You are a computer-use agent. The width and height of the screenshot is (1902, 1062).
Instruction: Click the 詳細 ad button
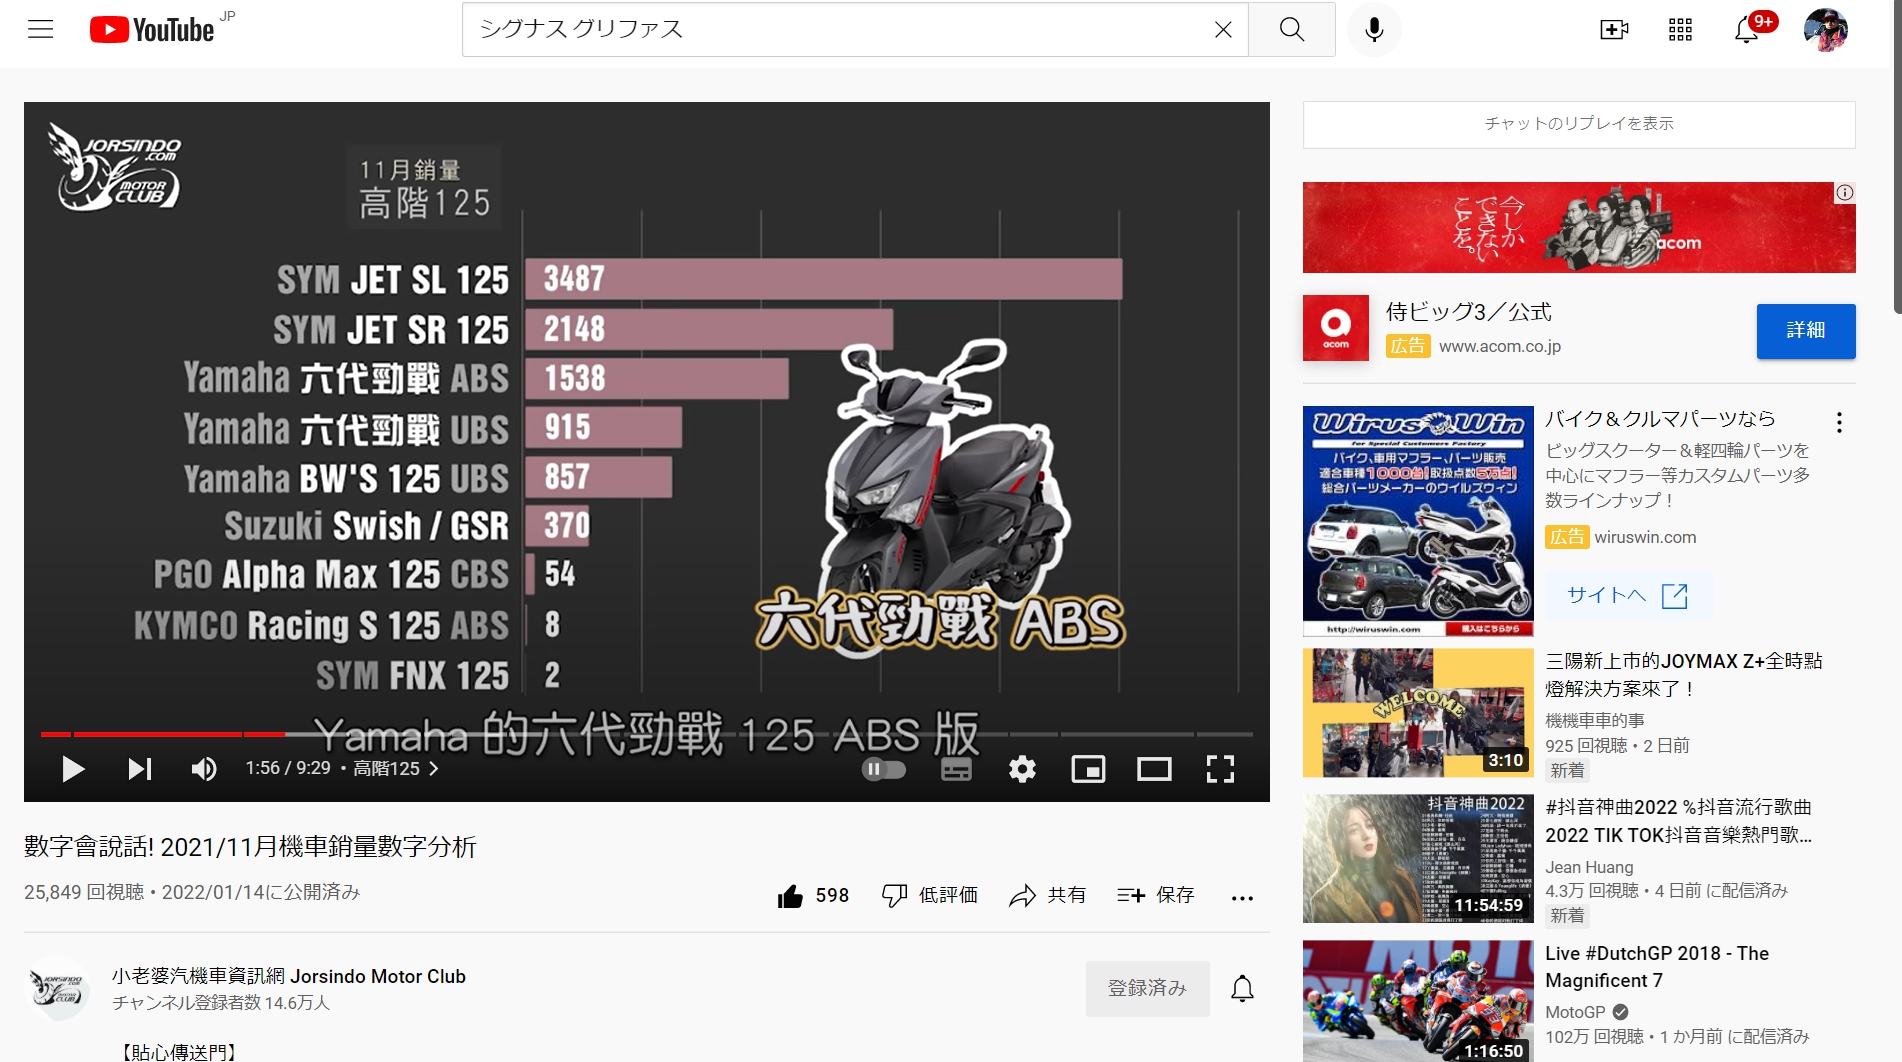[1805, 330]
